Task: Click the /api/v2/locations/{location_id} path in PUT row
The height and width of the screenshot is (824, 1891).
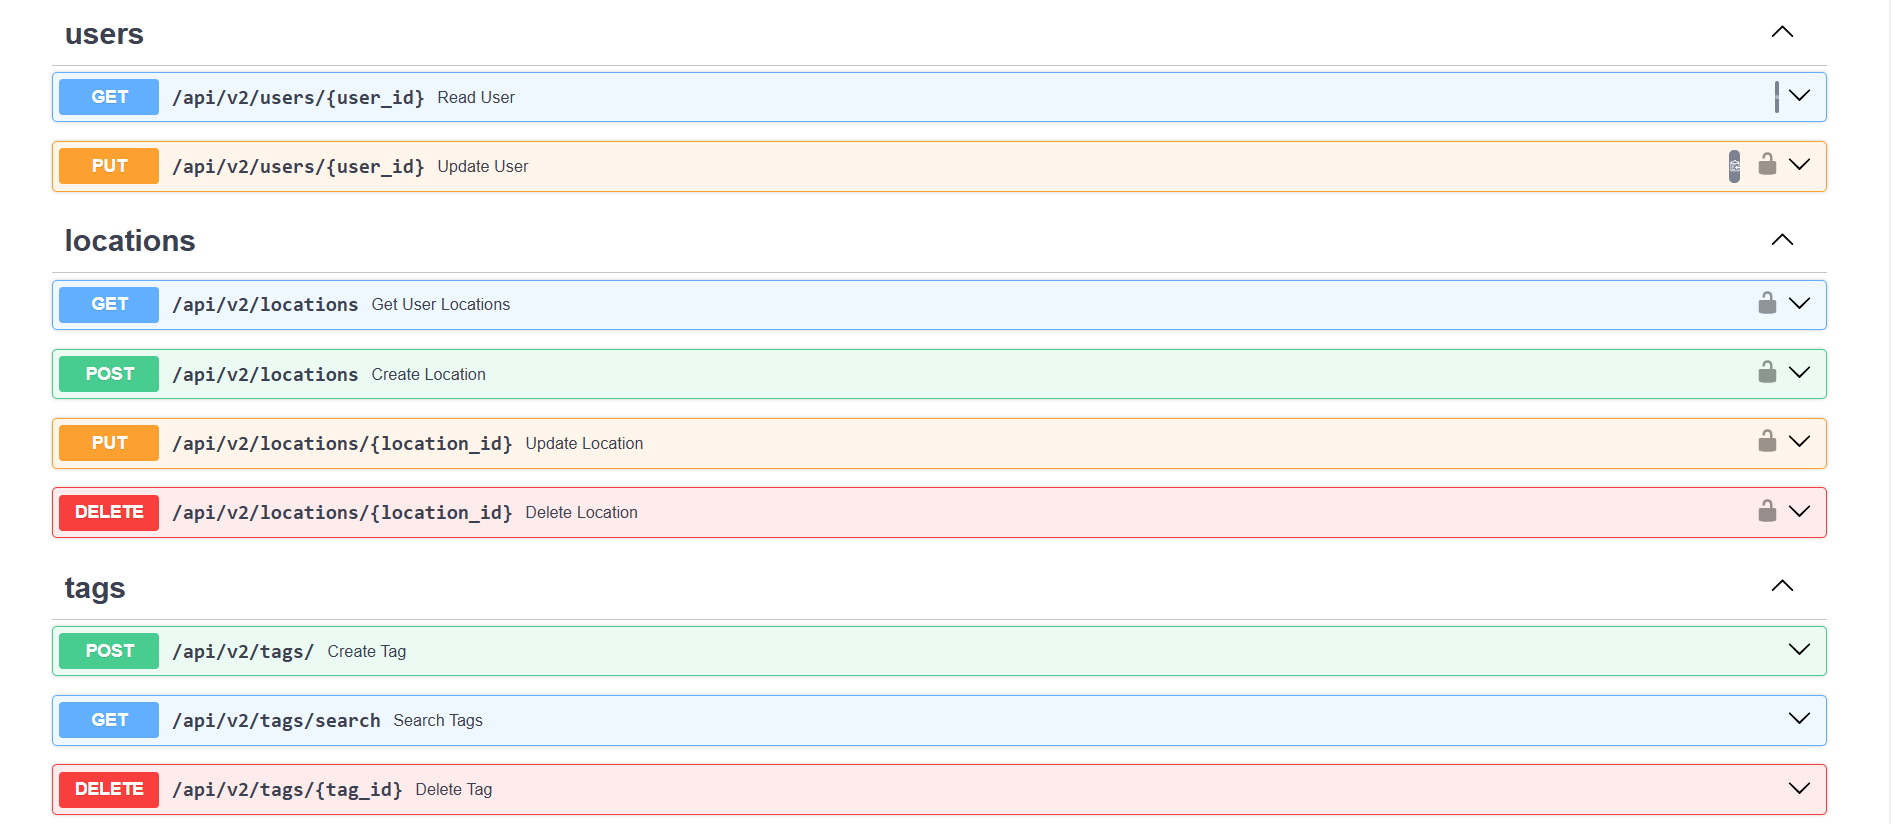Action: [x=342, y=444]
